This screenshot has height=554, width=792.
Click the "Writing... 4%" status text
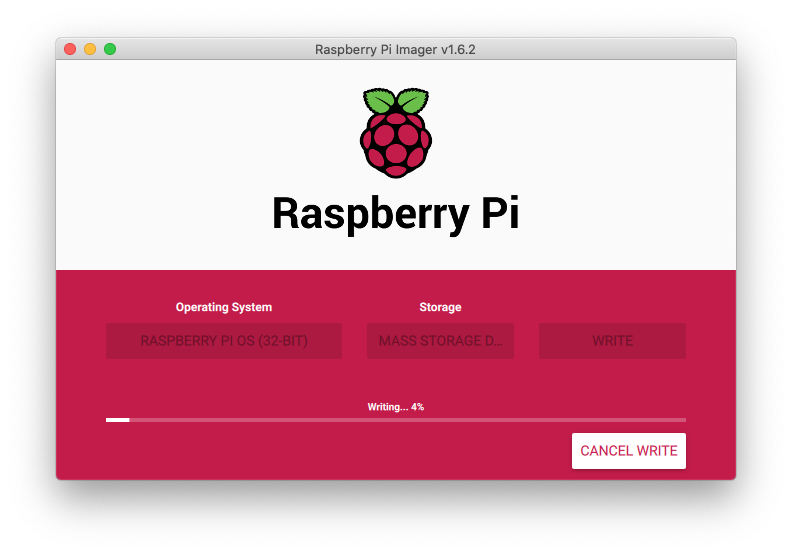[x=395, y=407]
